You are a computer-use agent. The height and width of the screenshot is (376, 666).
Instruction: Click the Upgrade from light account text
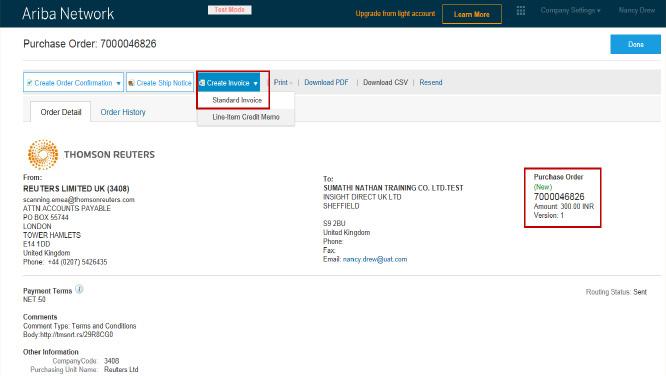[x=395, y=14]
